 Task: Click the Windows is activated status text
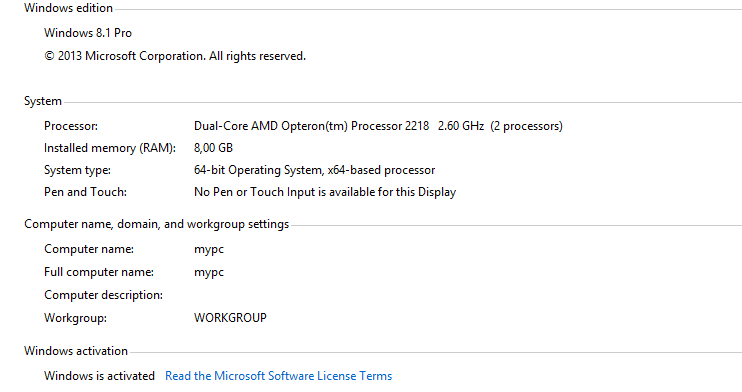[99, 376]
